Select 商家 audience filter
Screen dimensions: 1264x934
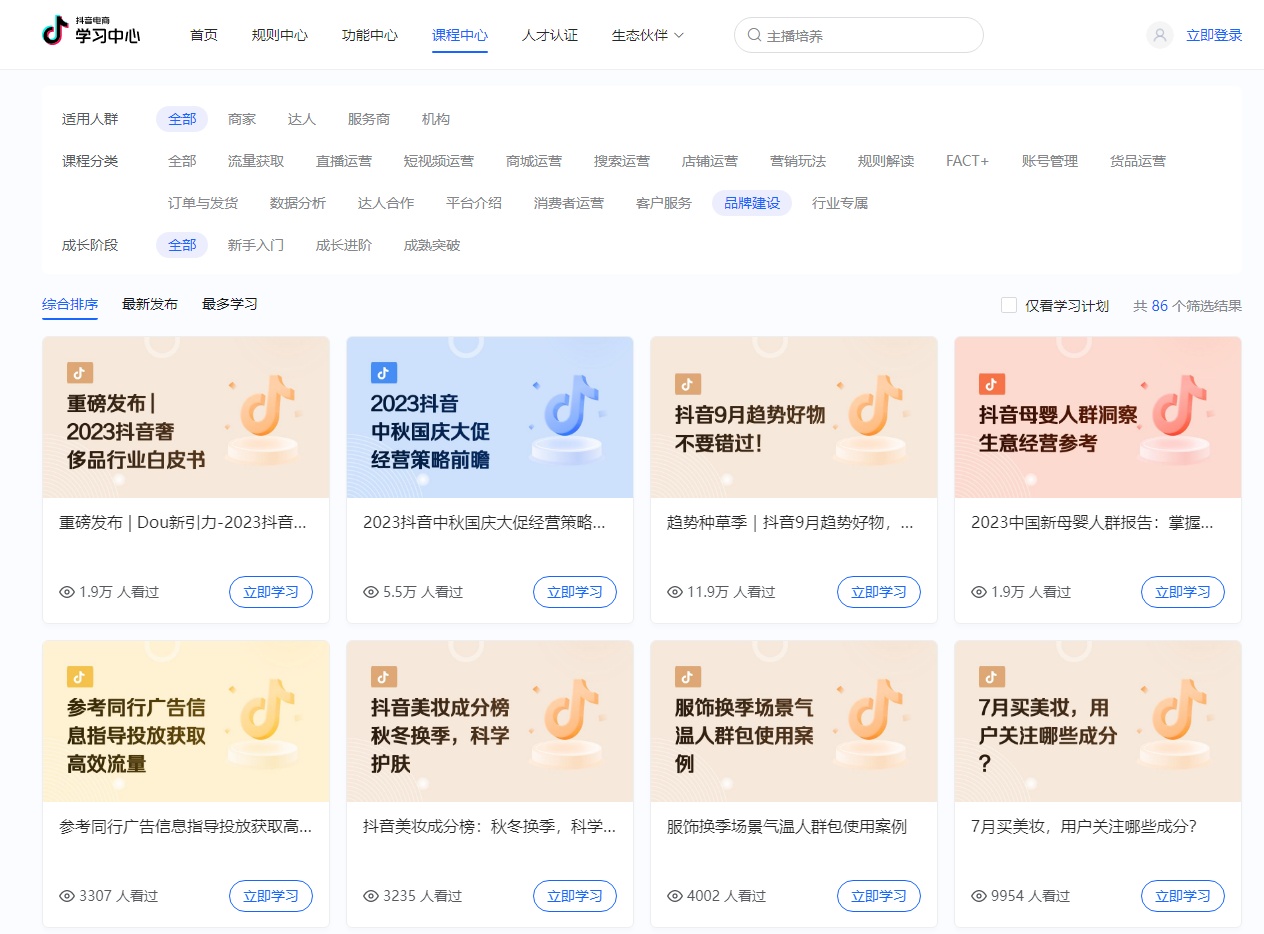[242, 119]
